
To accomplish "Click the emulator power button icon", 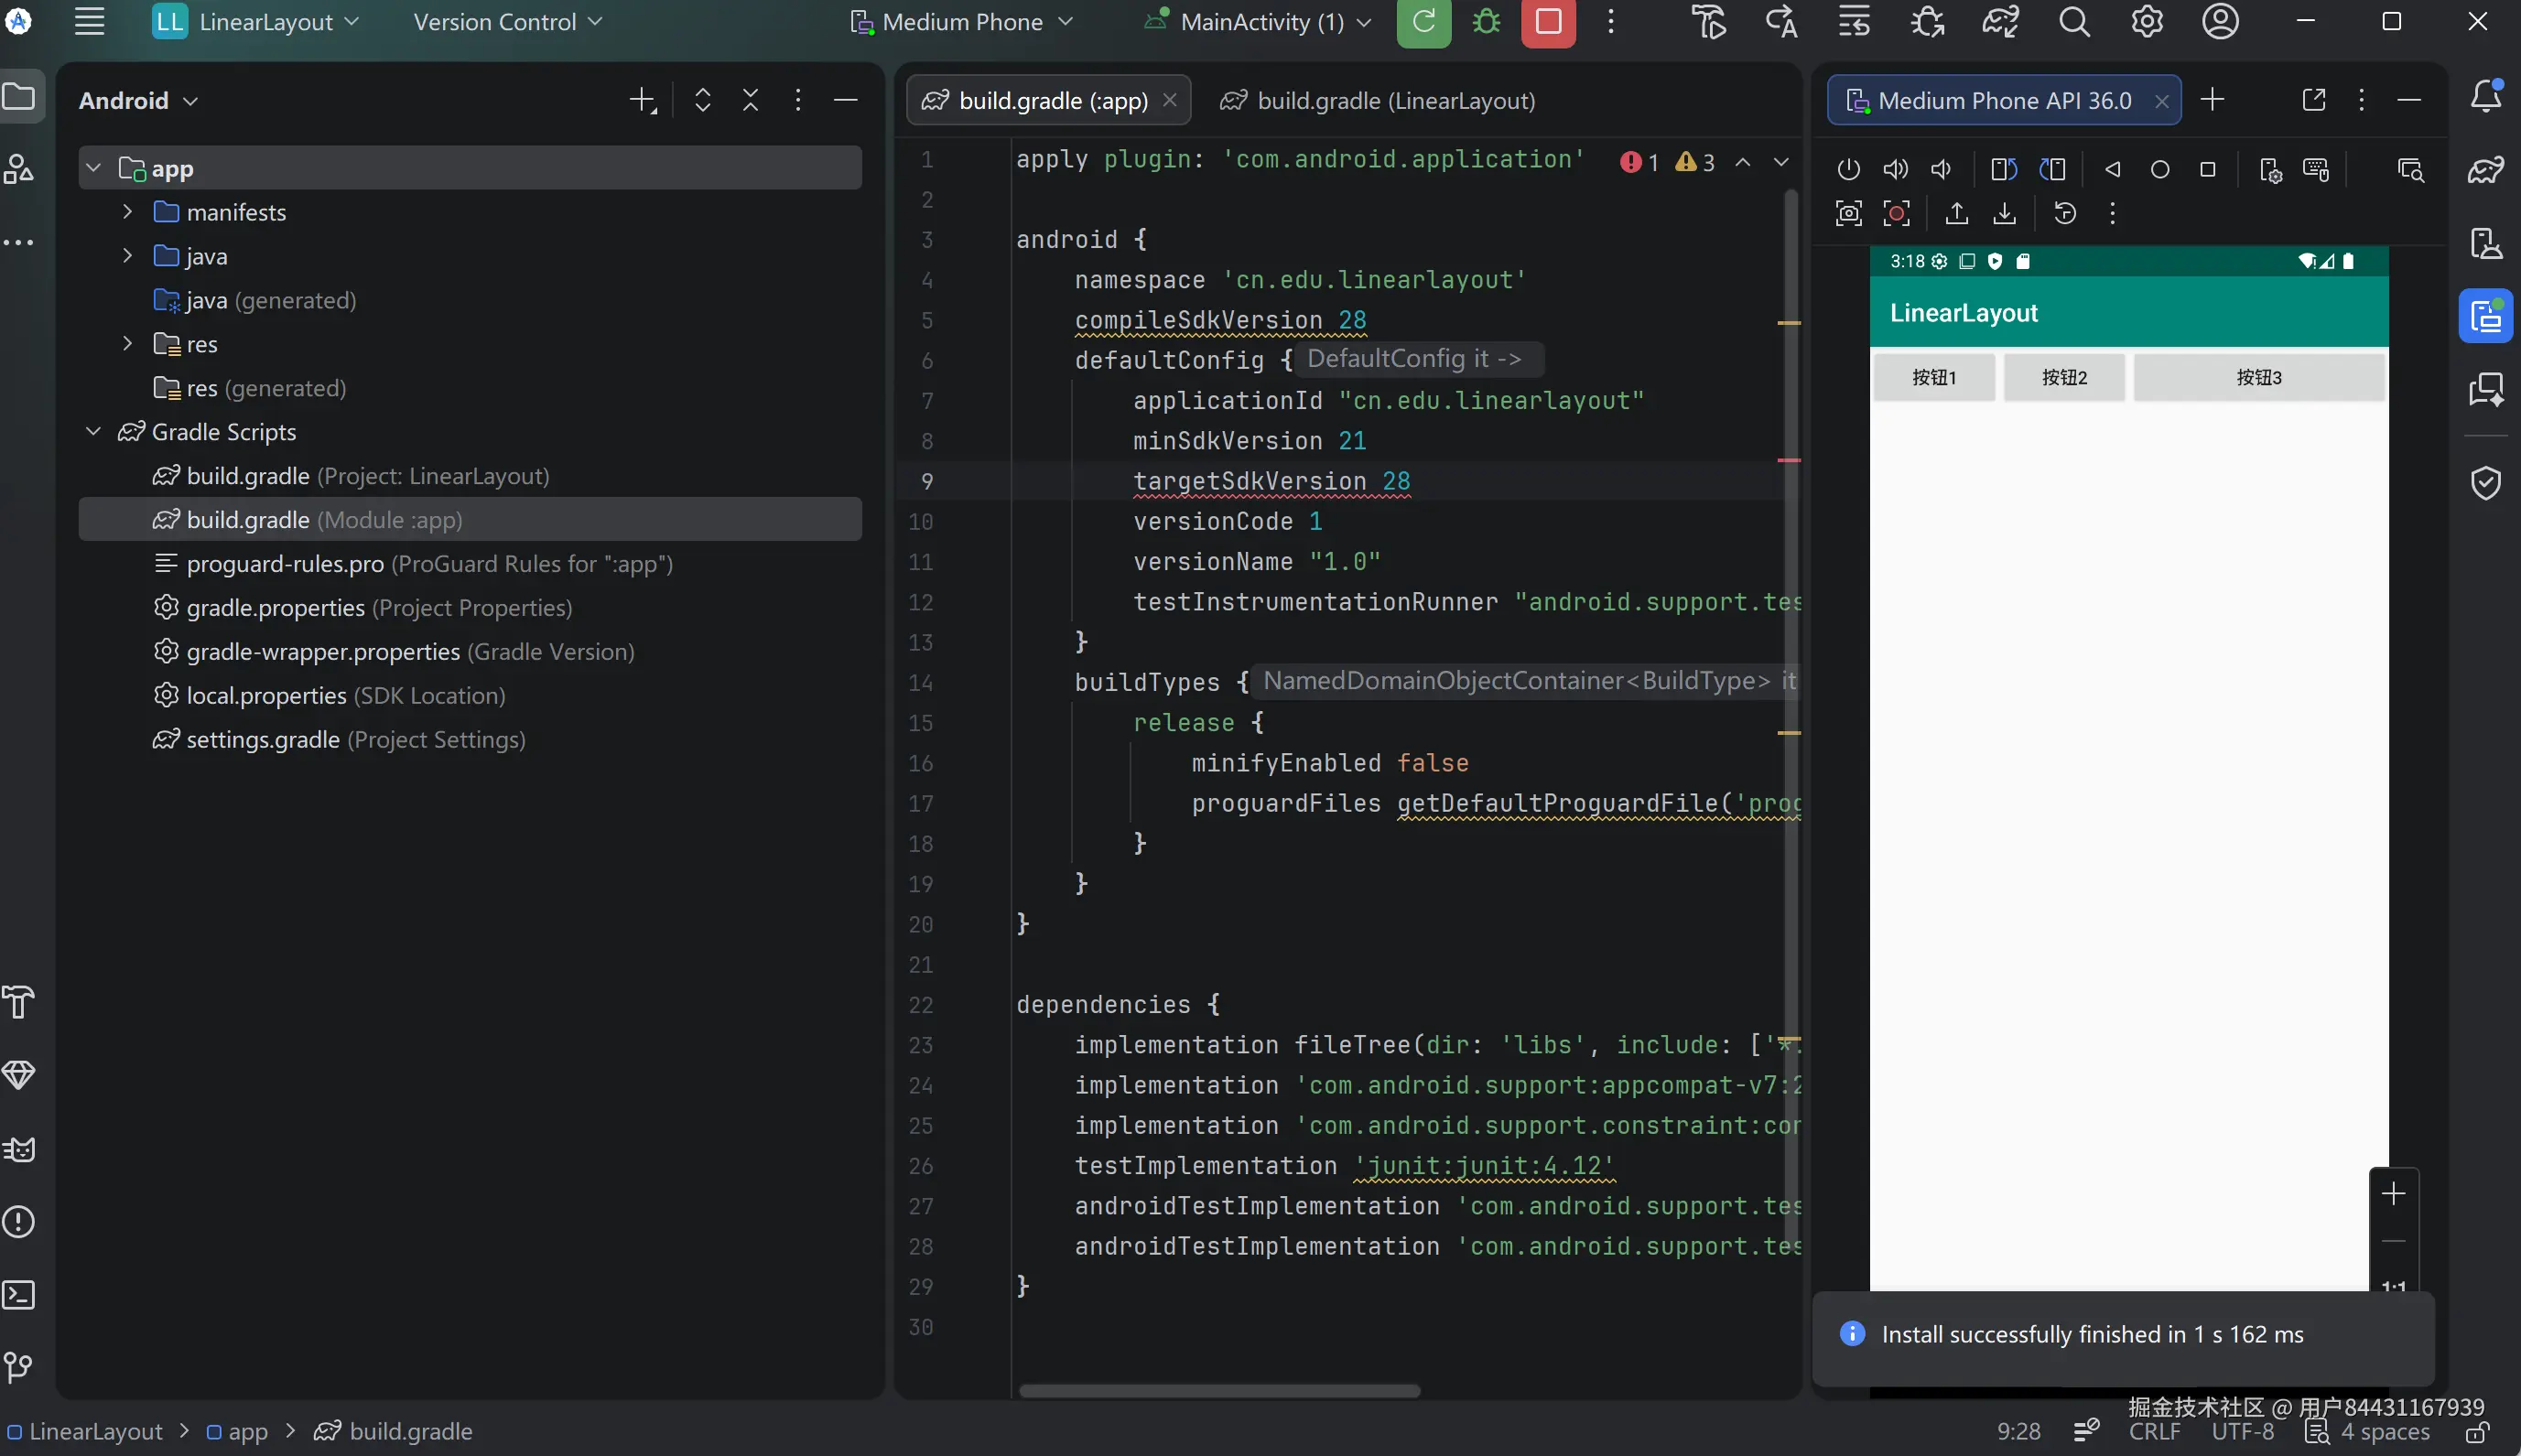I will [x=1848, y=169].
